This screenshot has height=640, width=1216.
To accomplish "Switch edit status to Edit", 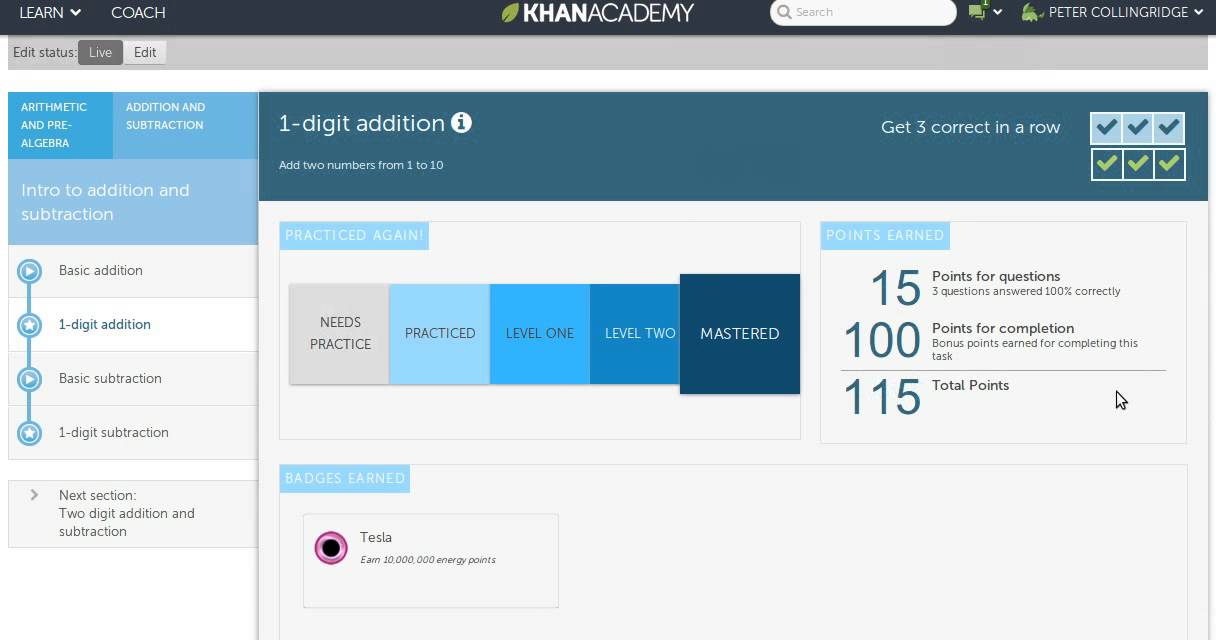I will point(145,52).
